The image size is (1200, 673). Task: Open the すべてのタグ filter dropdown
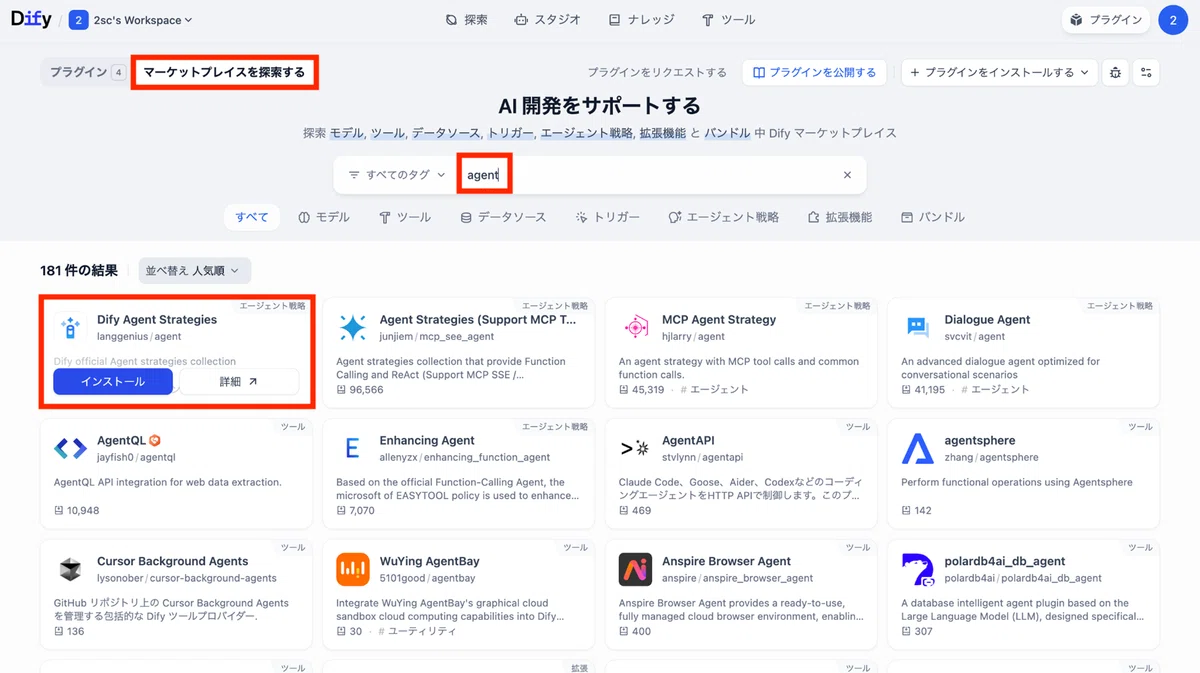(x=396, y=175)
